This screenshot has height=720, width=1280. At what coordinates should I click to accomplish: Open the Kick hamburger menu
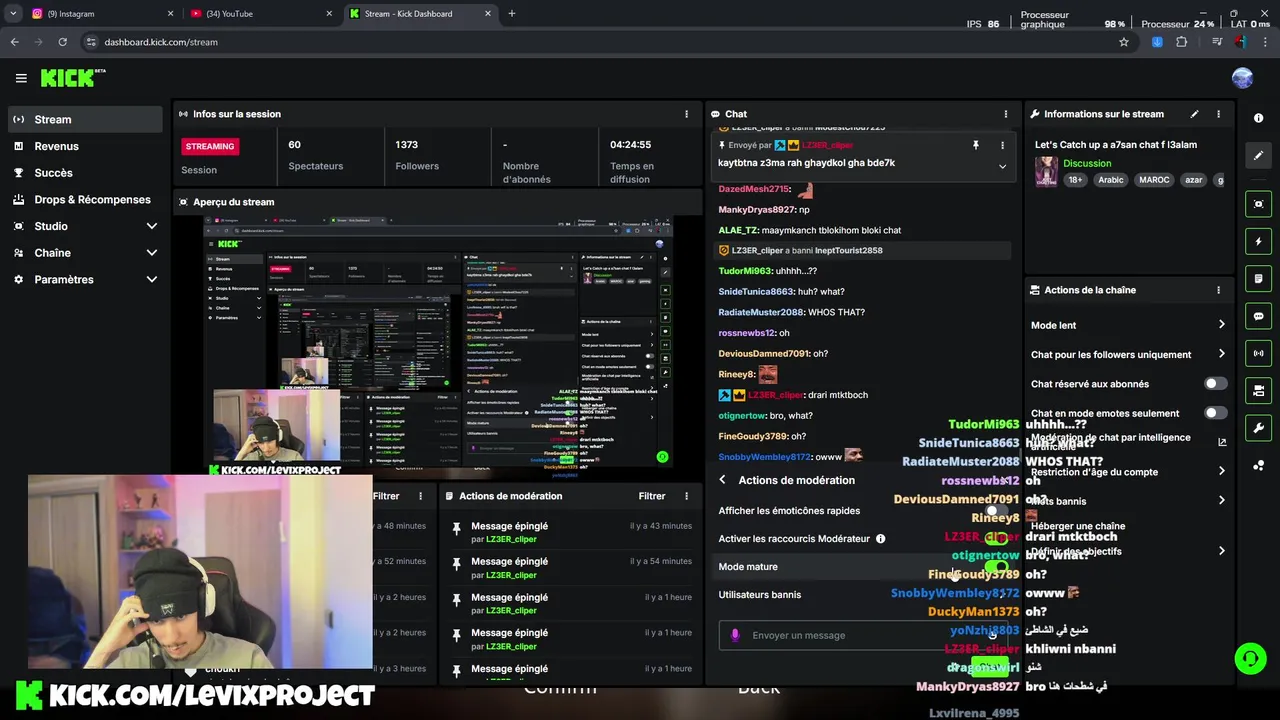[x=21, y=78]
